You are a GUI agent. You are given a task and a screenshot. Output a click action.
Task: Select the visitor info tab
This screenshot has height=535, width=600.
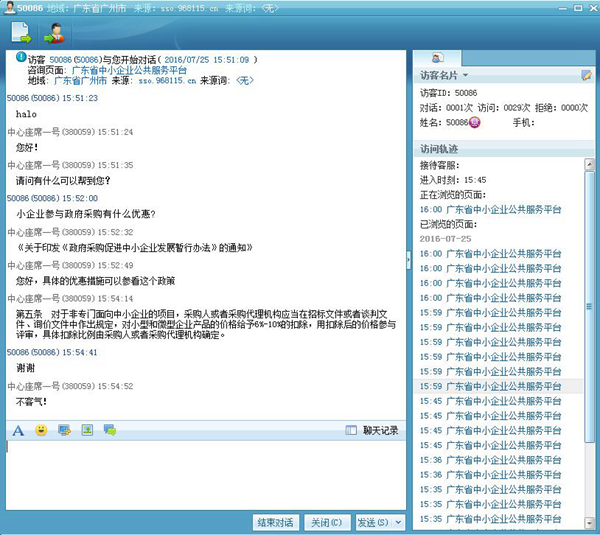[439, 58]
